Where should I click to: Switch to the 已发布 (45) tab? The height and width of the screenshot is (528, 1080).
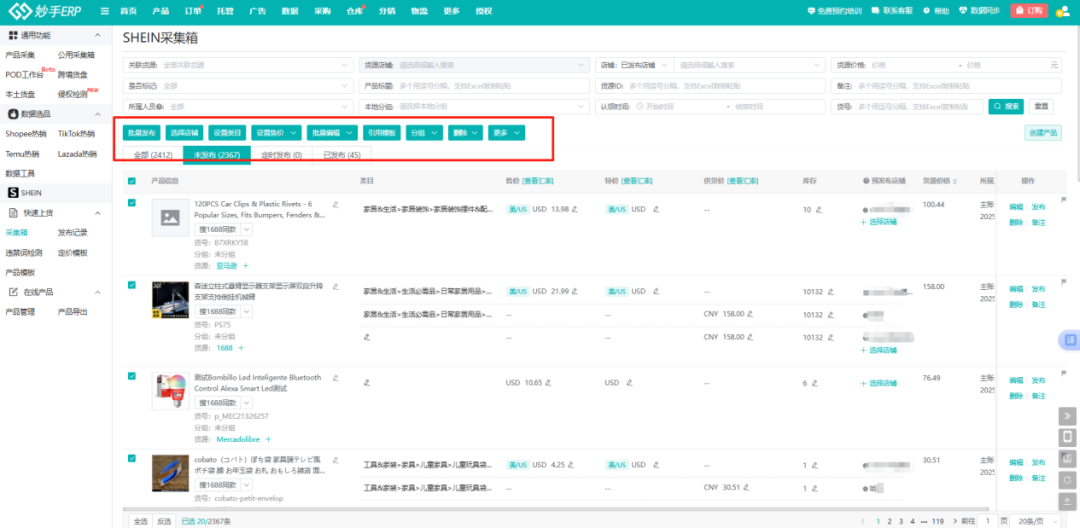point(341,155)
